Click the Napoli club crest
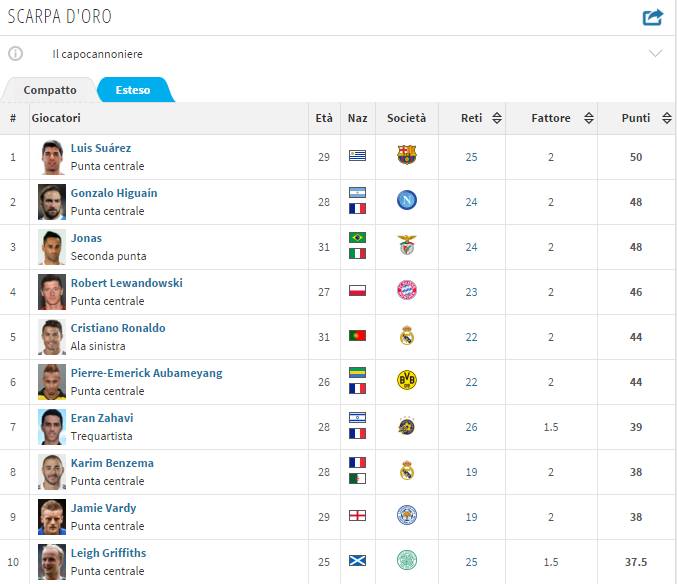 406,200
